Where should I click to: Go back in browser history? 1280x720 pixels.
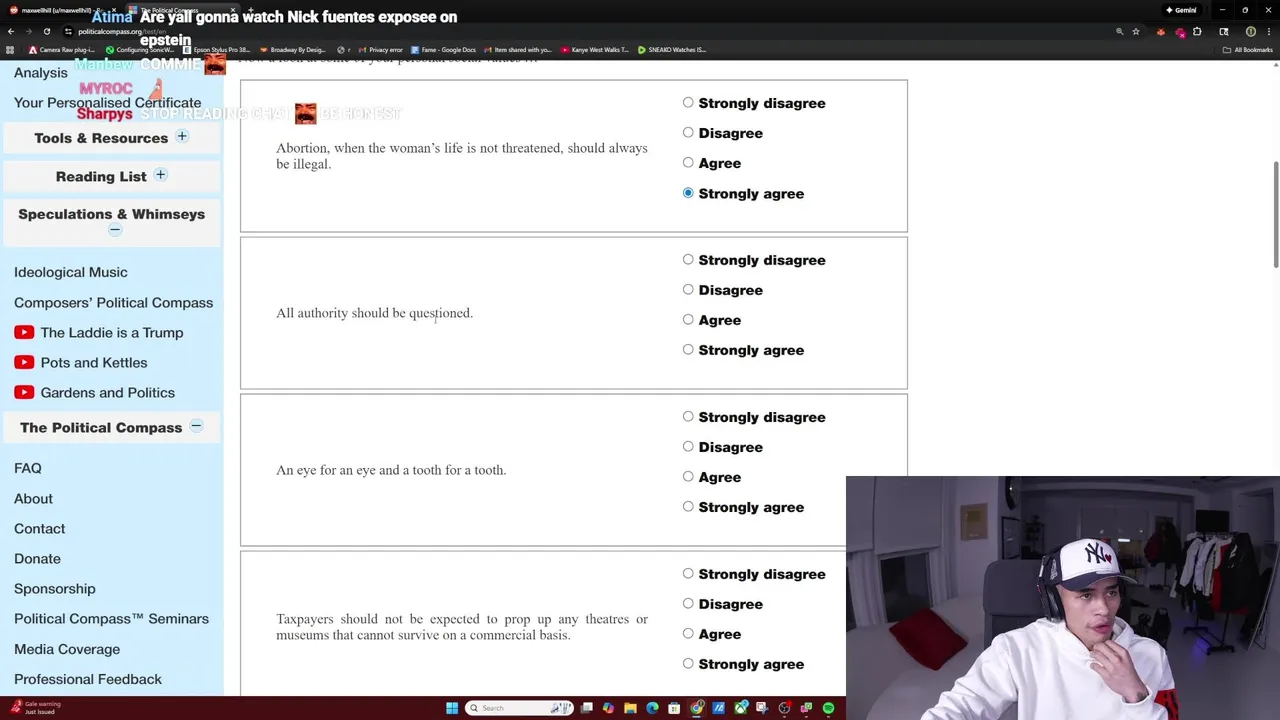[x=11, y=31]
